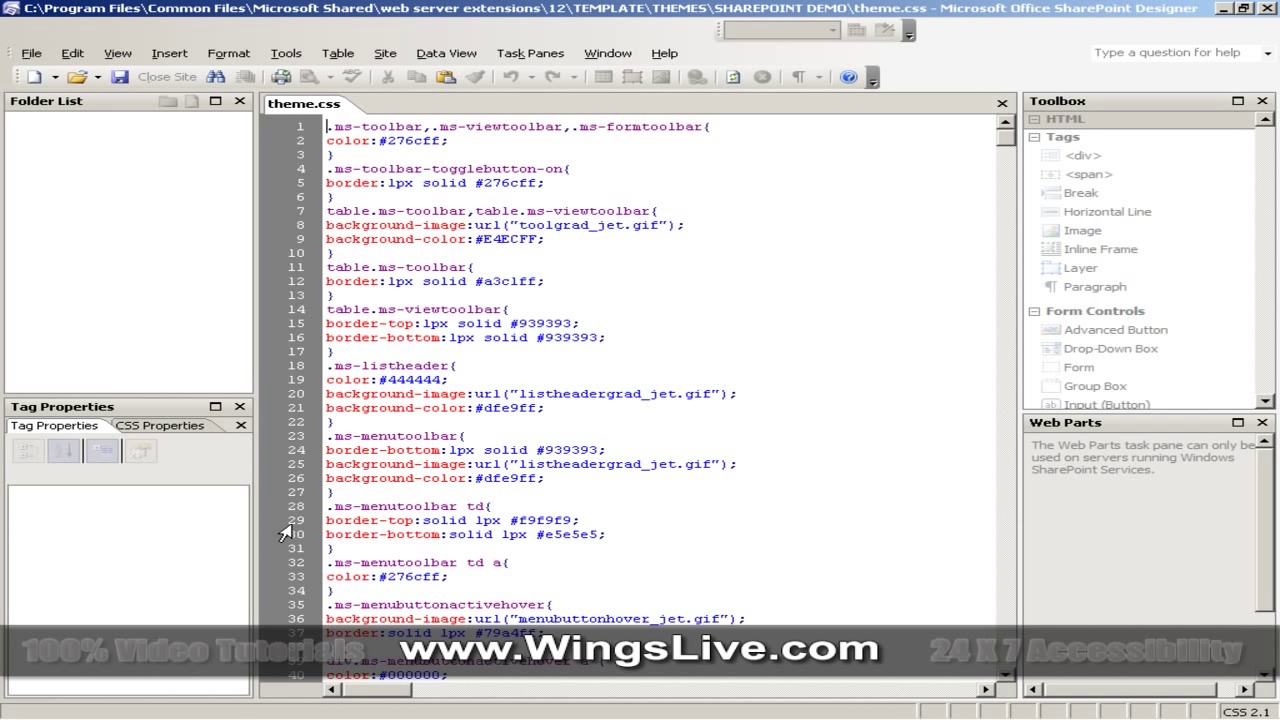
Task: Select Image in the Toolbox
Action: [1082, 231]
